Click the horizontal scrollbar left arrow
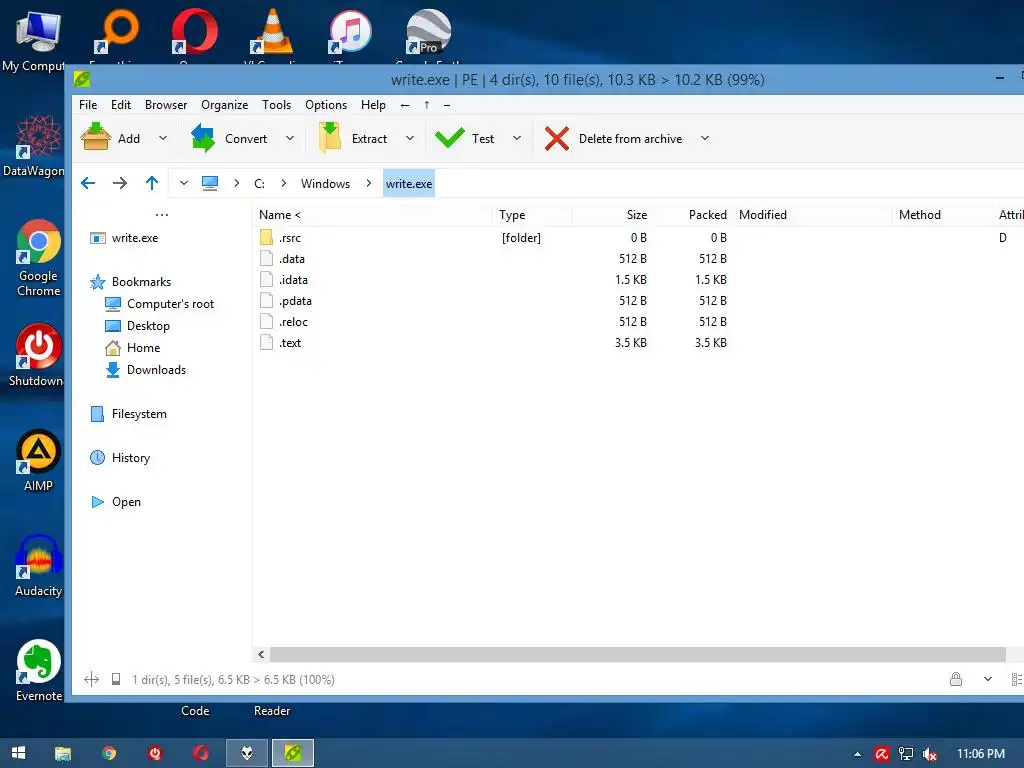The width and height of the screenshot is (1024, 768). pos(261,654)
